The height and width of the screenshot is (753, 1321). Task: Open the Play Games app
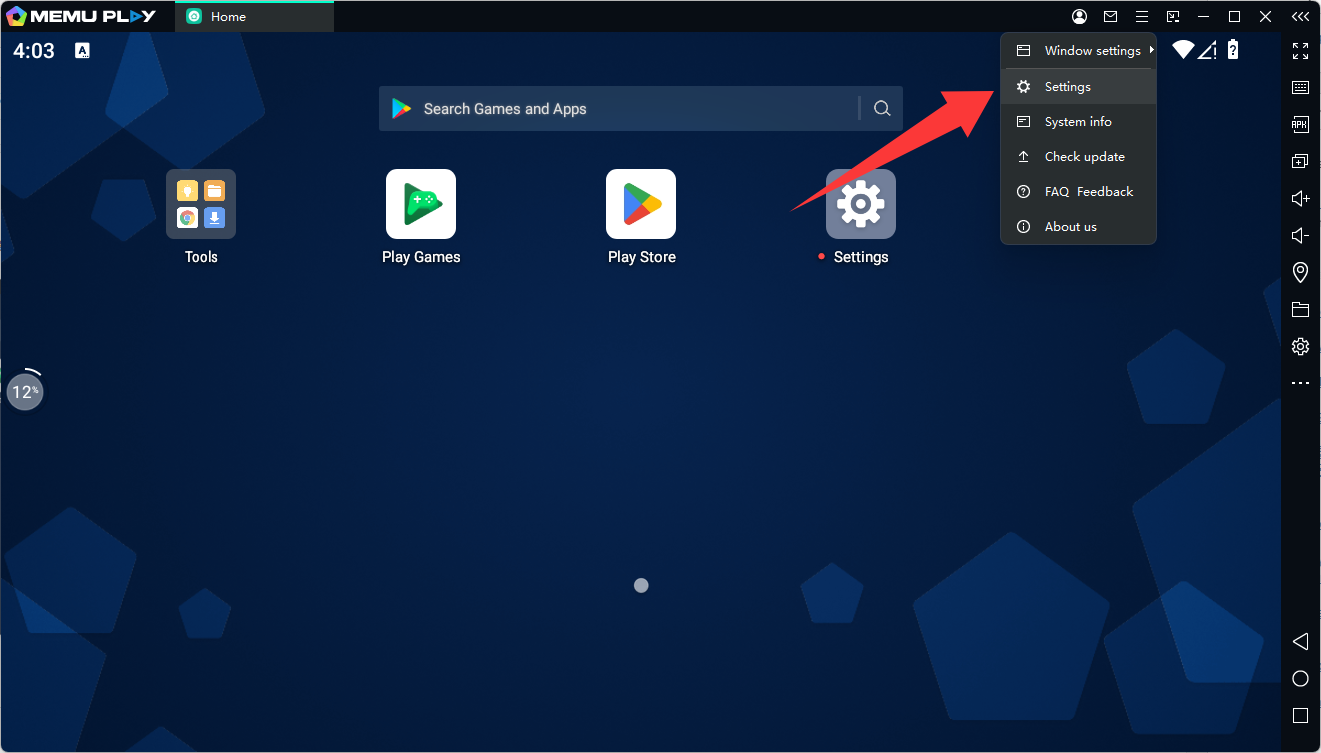pos(421,204)
